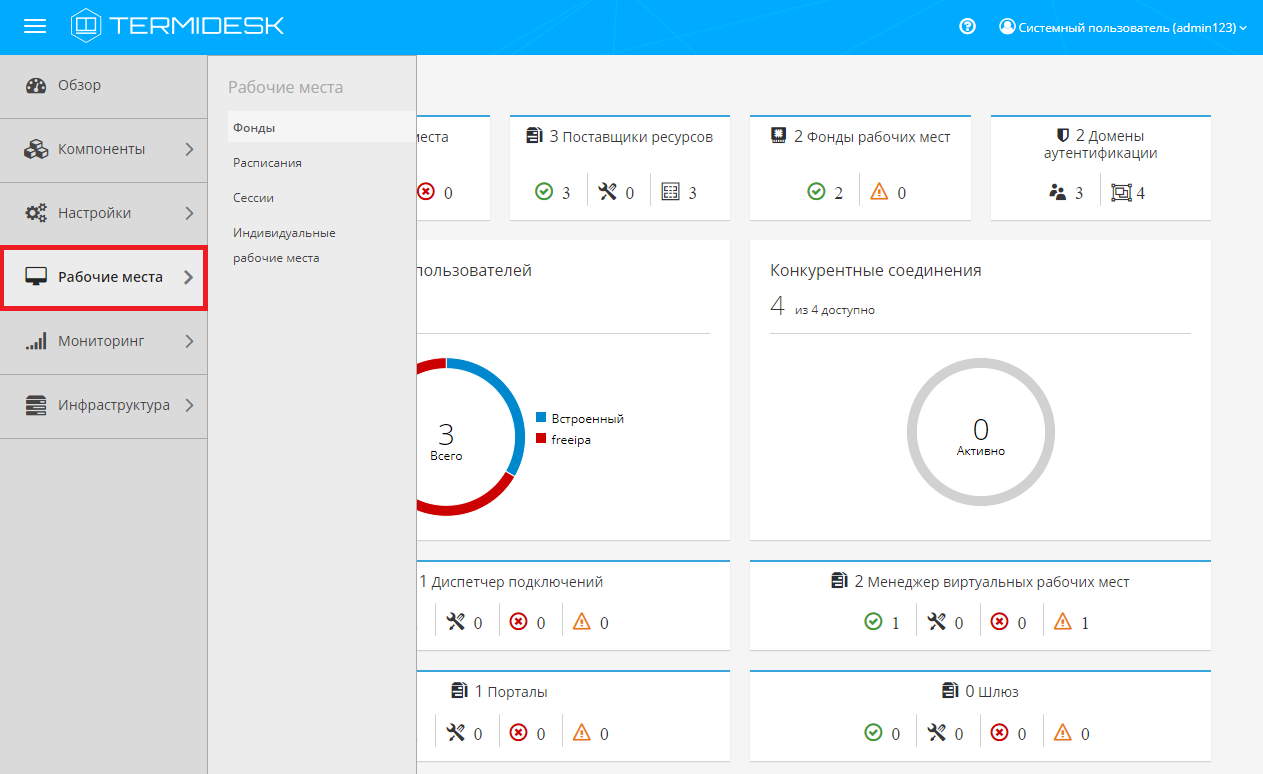Screen dimensions: 1263x774
Task: Click the Рабочие места monitor icon
Action: coord(36,278)
